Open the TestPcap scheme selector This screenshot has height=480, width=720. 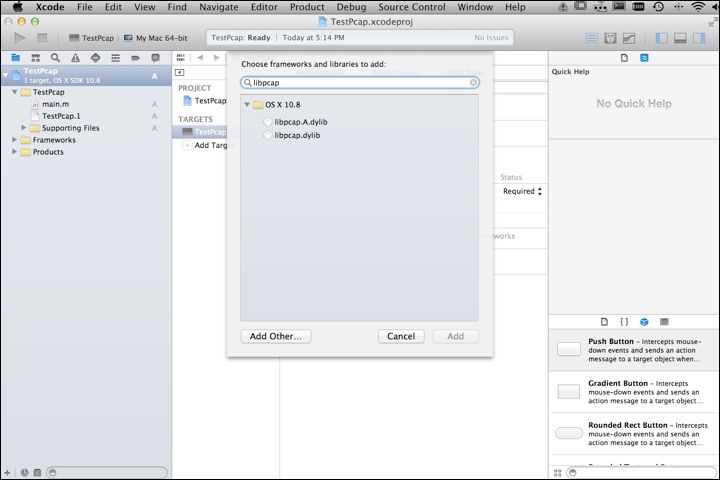point(91,38)
